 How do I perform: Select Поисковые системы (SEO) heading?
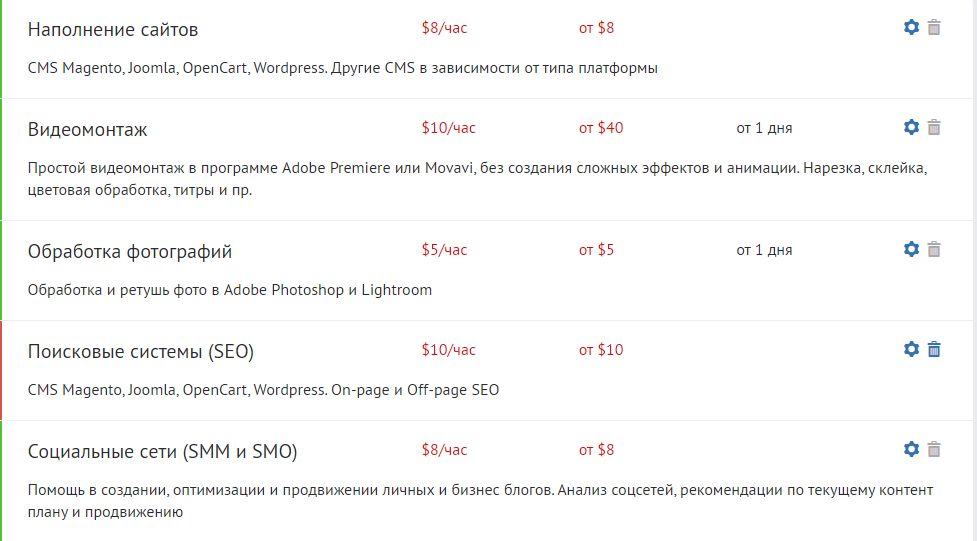(x=141, y=352)
